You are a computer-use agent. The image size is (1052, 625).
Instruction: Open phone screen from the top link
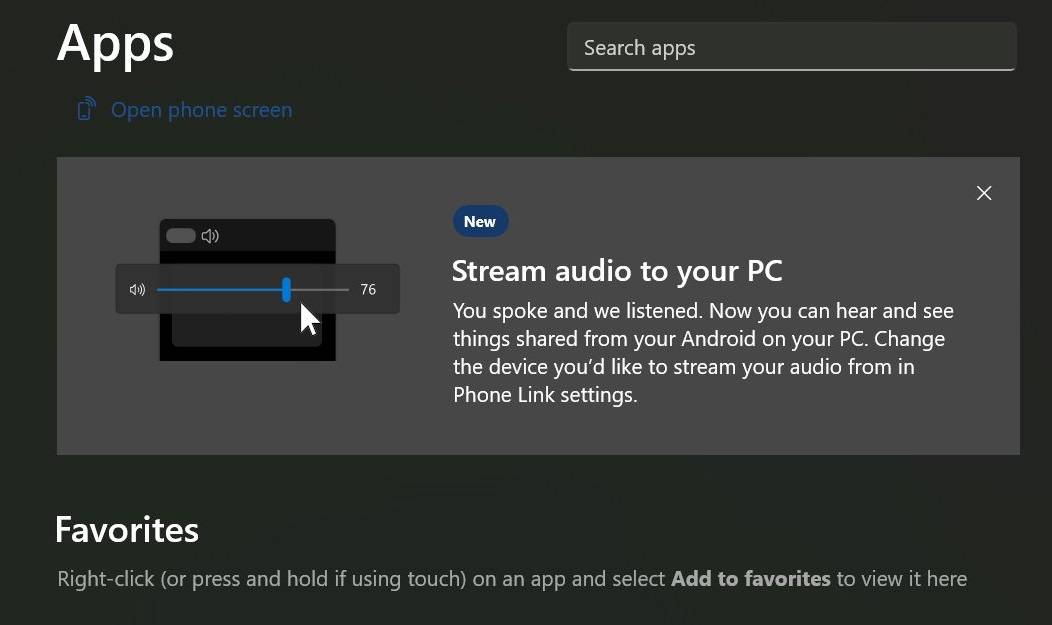click(201, 109)
